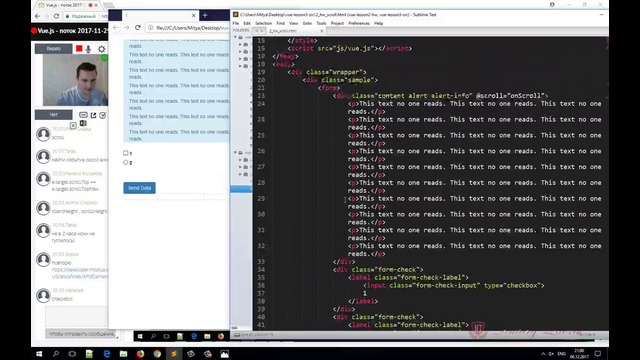Open the Preferences menu in Sublime Text
640x360 pixels.
[x=359, y=23]
